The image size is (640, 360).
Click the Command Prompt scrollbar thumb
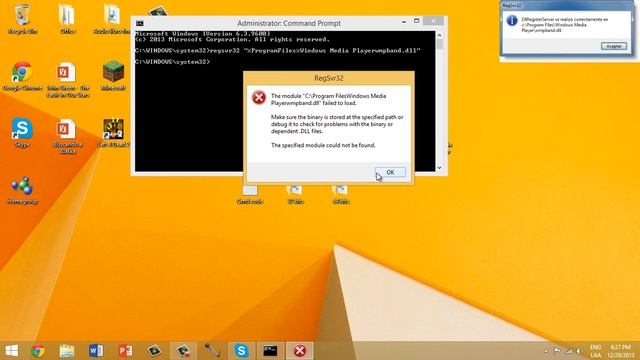(x=439, y=44)
